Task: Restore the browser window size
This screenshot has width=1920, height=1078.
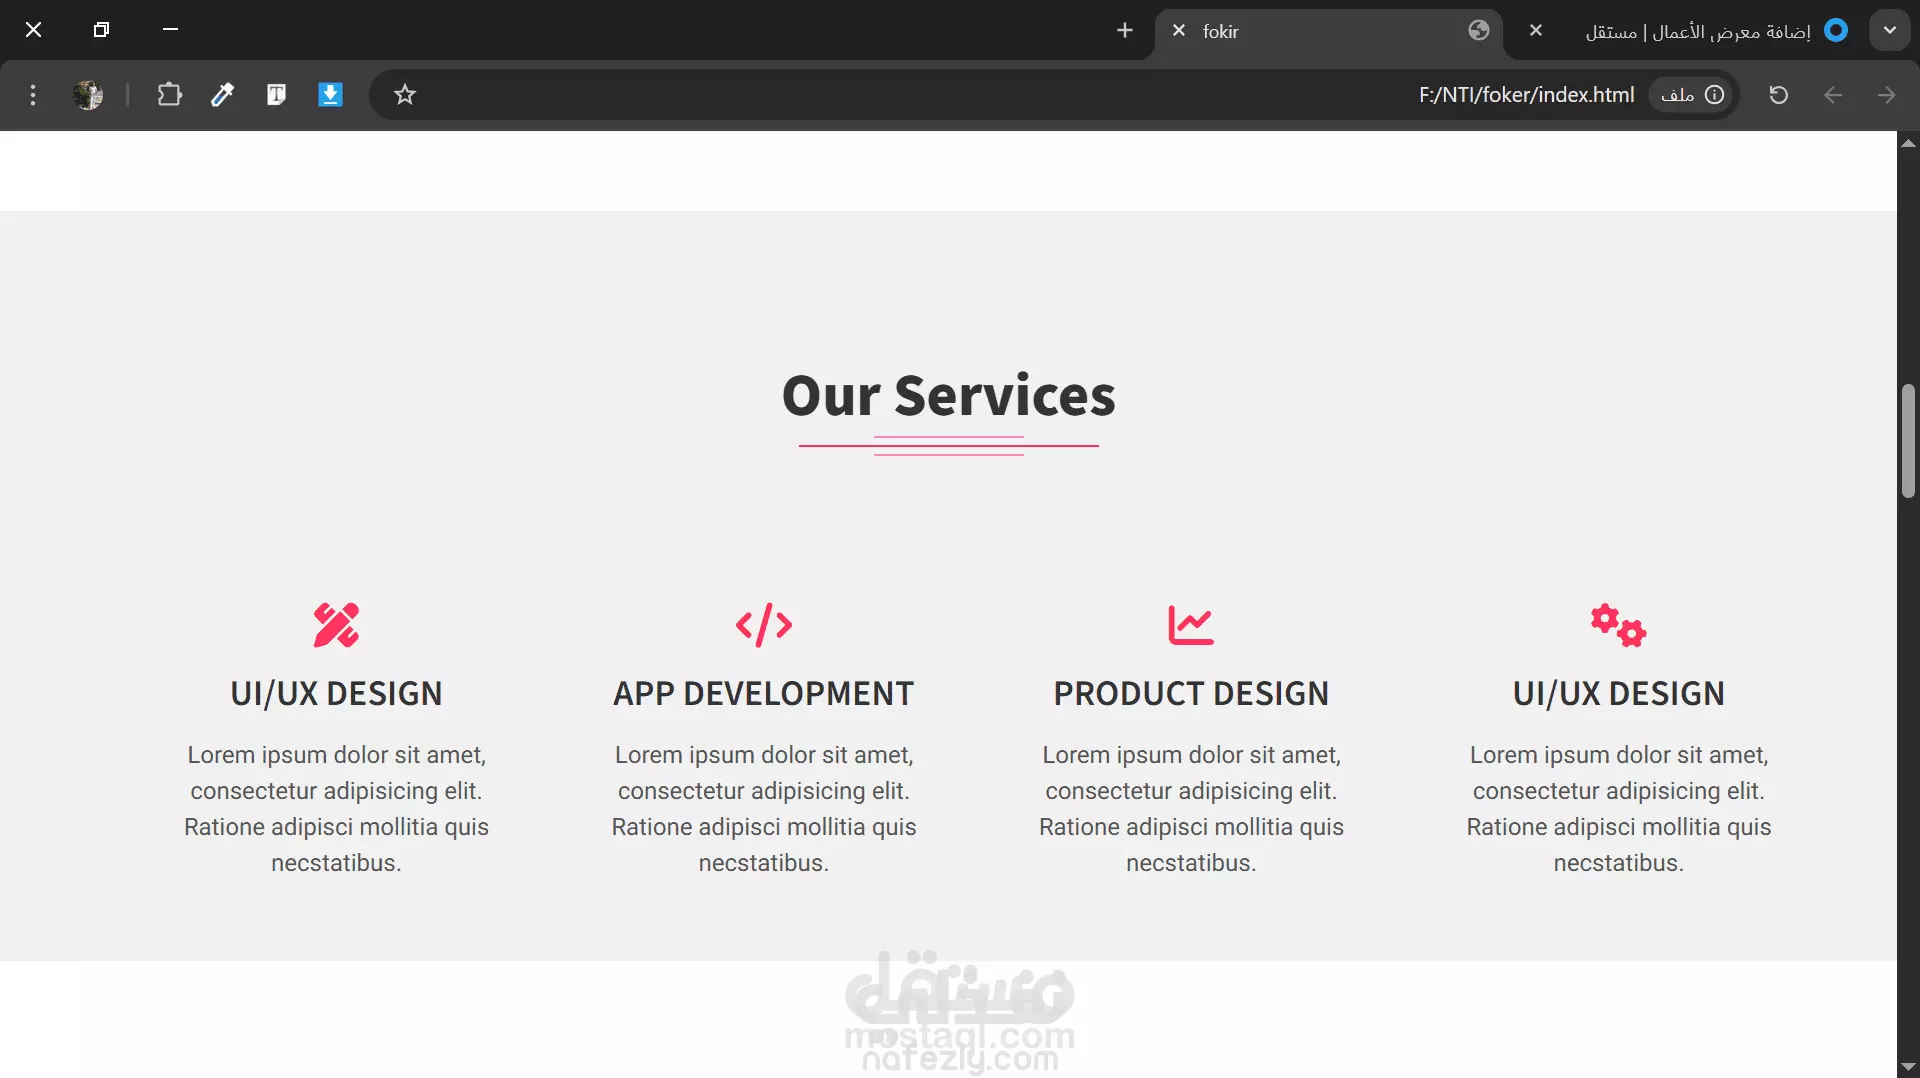Action: coord(101,30)
